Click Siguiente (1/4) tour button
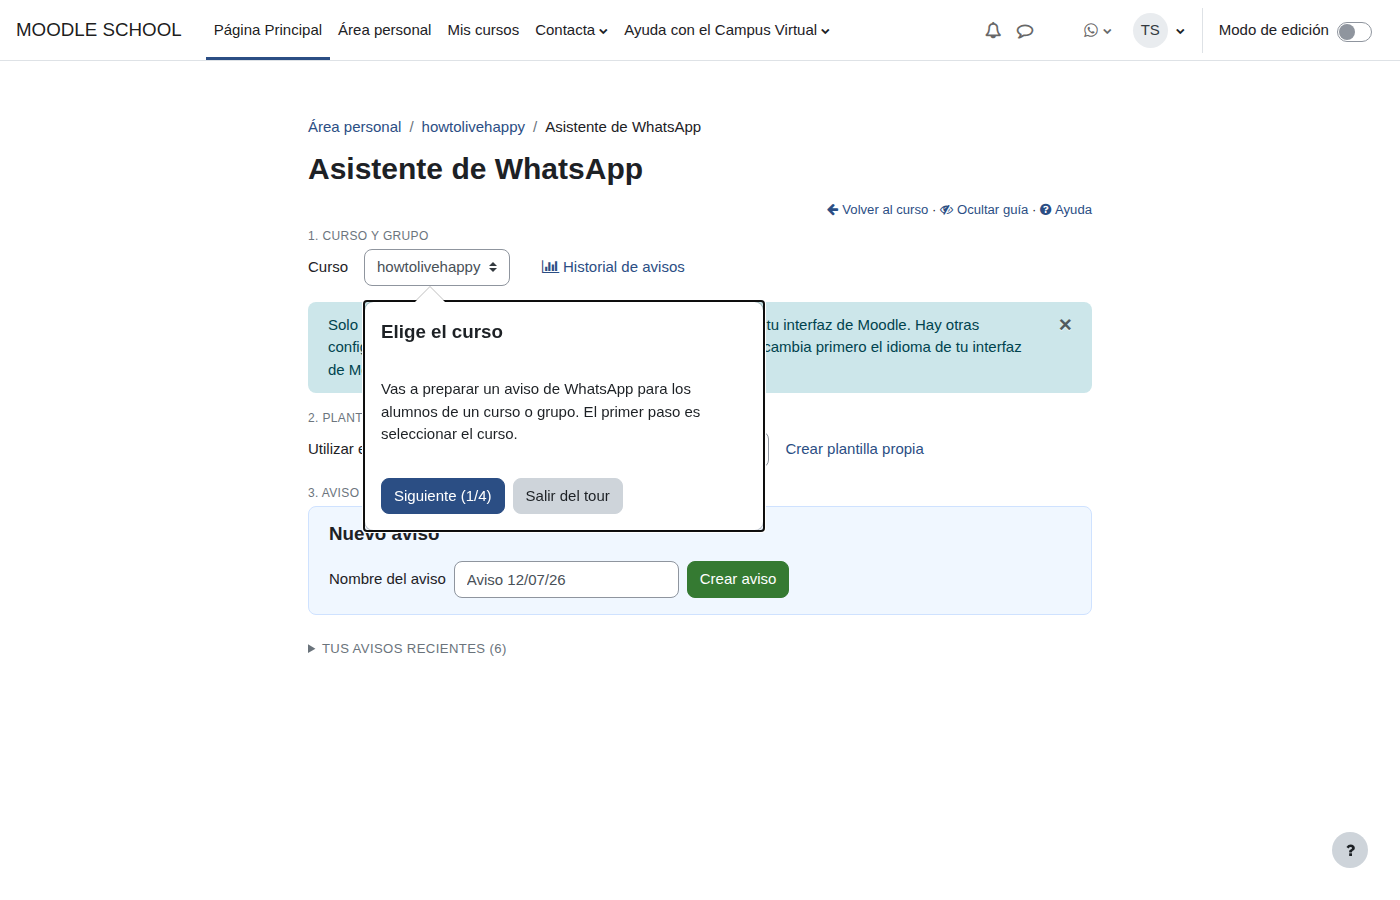The height and width of the screenshot is (900, 1400). coord(443,496)
